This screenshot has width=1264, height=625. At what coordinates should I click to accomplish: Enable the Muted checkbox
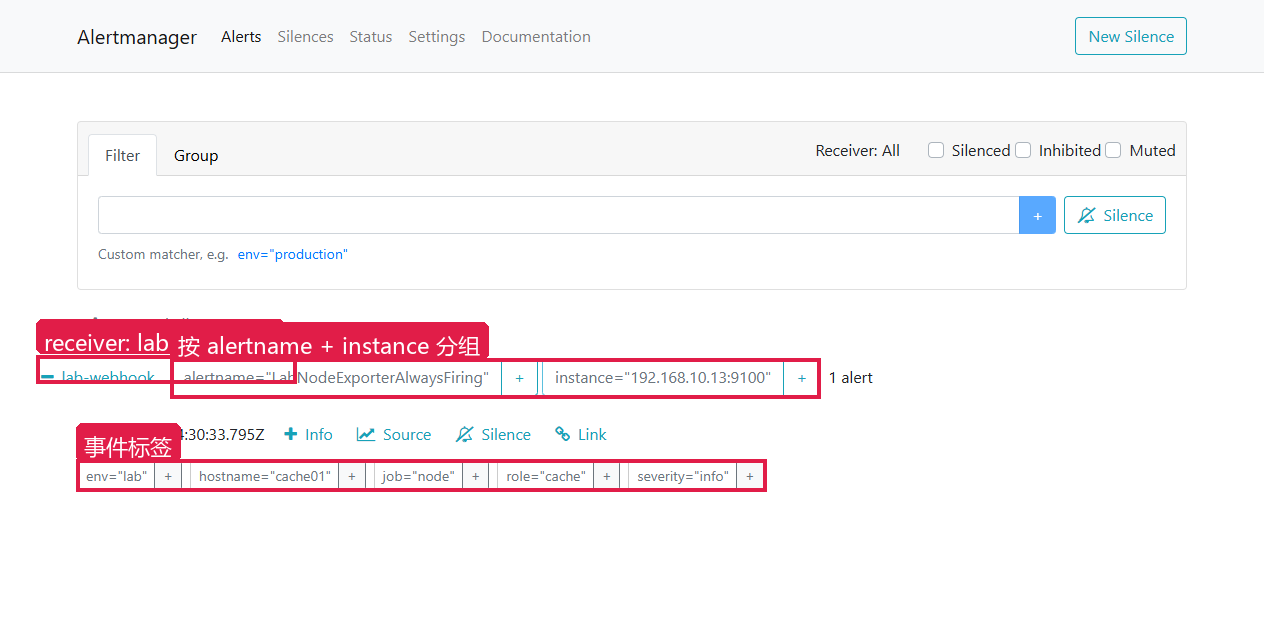[x=1113, y=150]
